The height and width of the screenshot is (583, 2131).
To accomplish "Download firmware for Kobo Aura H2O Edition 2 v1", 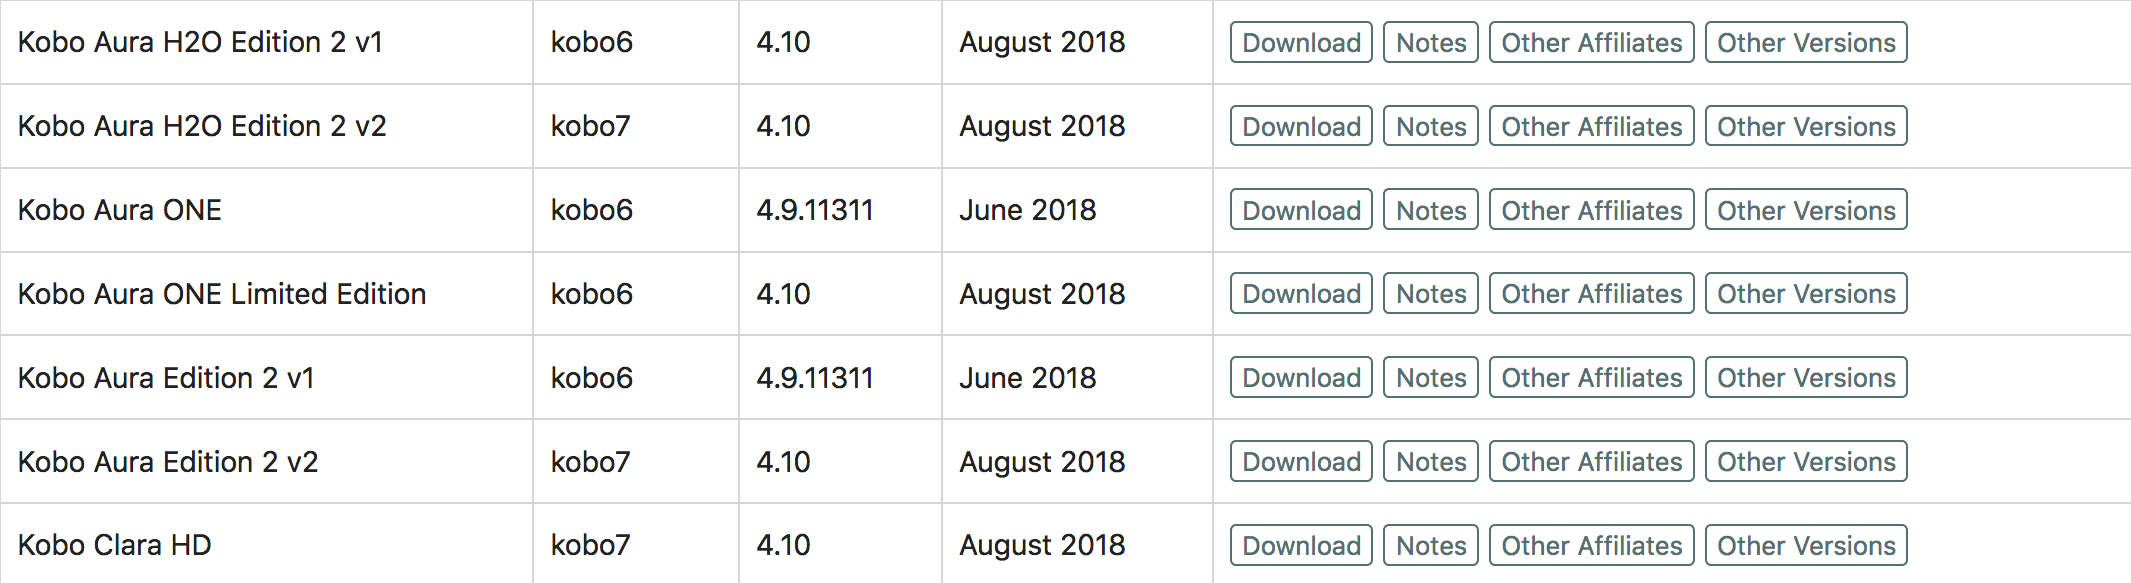I will click(x=1301, y=43).
